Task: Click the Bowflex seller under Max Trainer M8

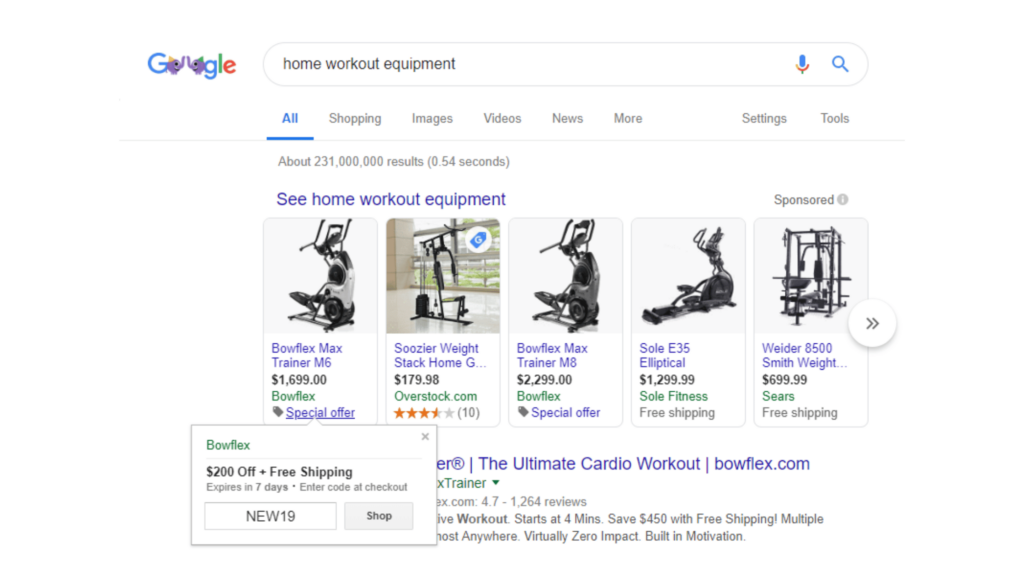Action: pos(539,396)
